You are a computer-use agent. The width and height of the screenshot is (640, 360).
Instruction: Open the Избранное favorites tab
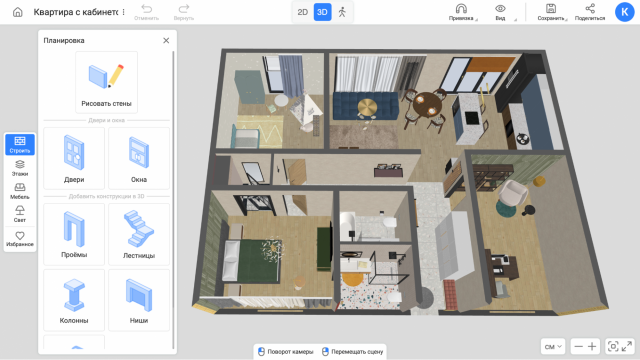(20, 239)
